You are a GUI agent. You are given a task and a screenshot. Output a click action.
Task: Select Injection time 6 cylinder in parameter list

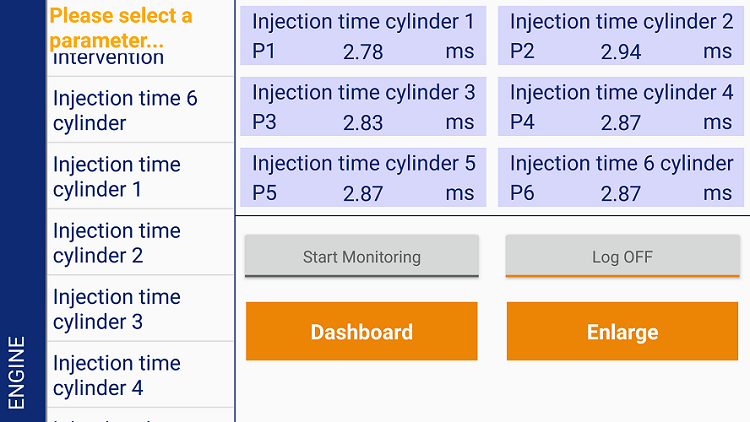pyautogui.click(x=140, y=110)
